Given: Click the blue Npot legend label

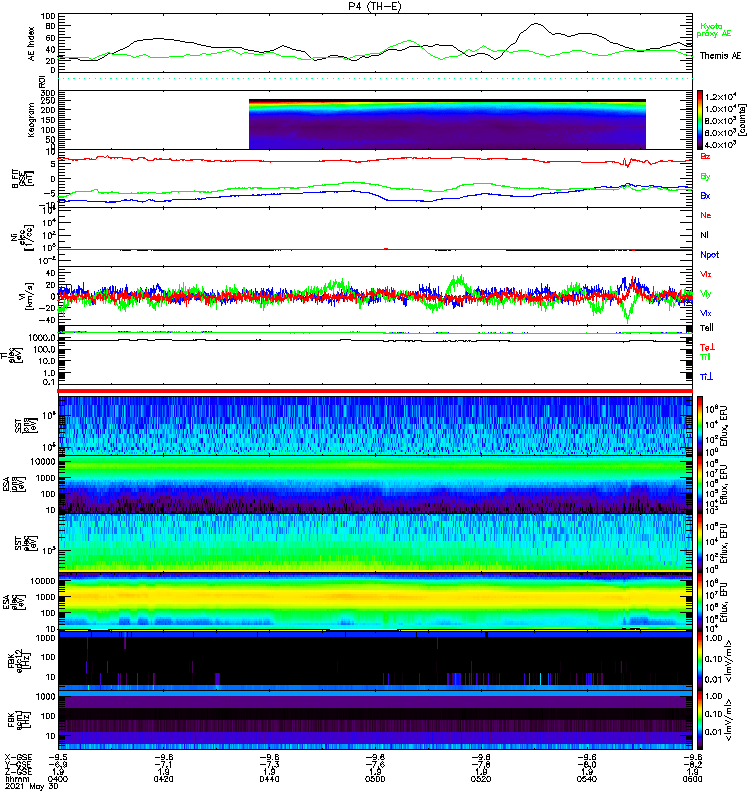Looking at the screenshot, I should 710,255.
